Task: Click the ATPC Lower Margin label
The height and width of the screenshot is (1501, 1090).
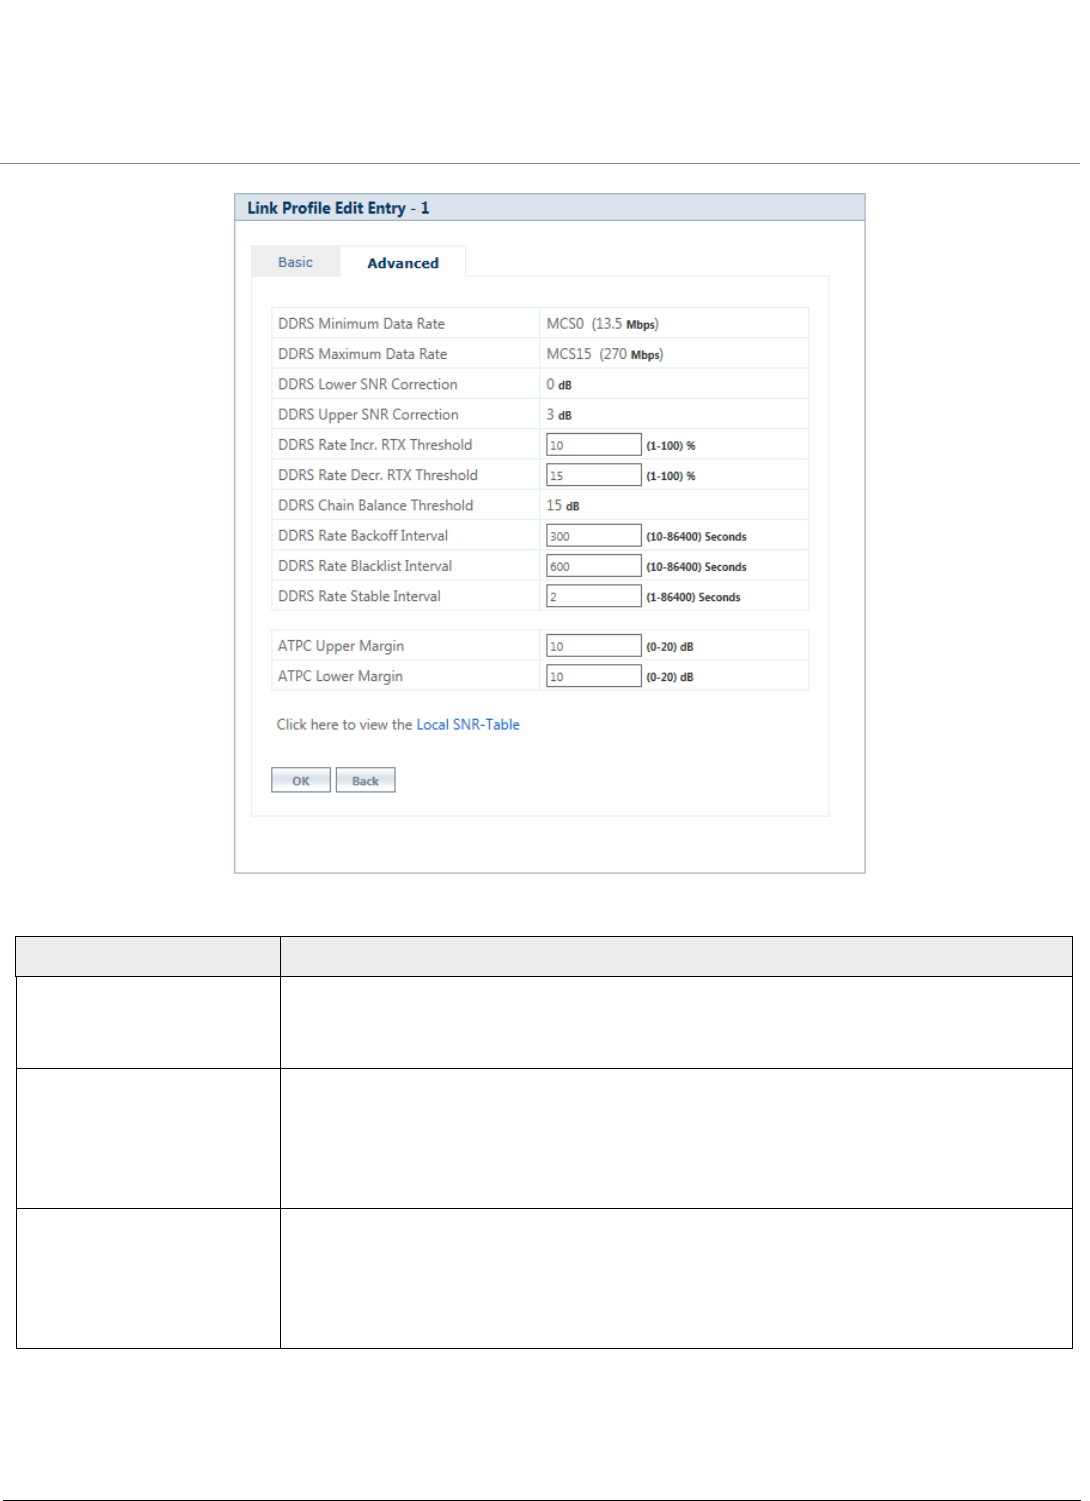Action: [x=341, y=676]
